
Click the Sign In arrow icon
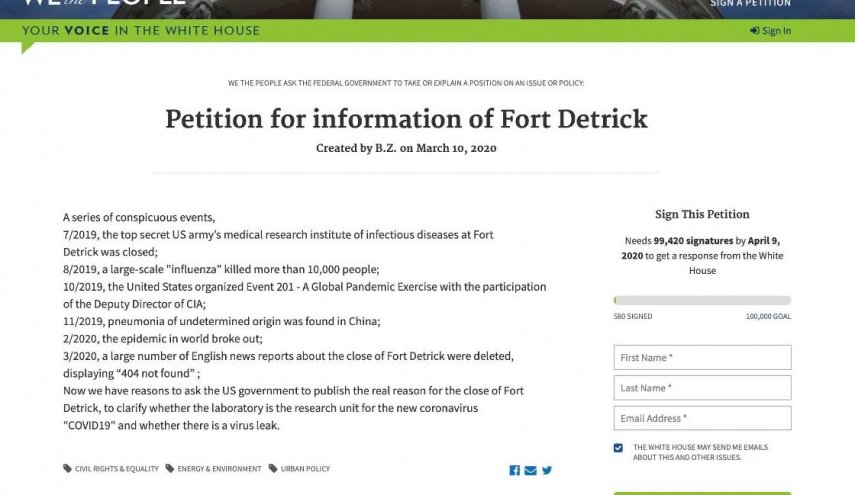coord(754,31)
